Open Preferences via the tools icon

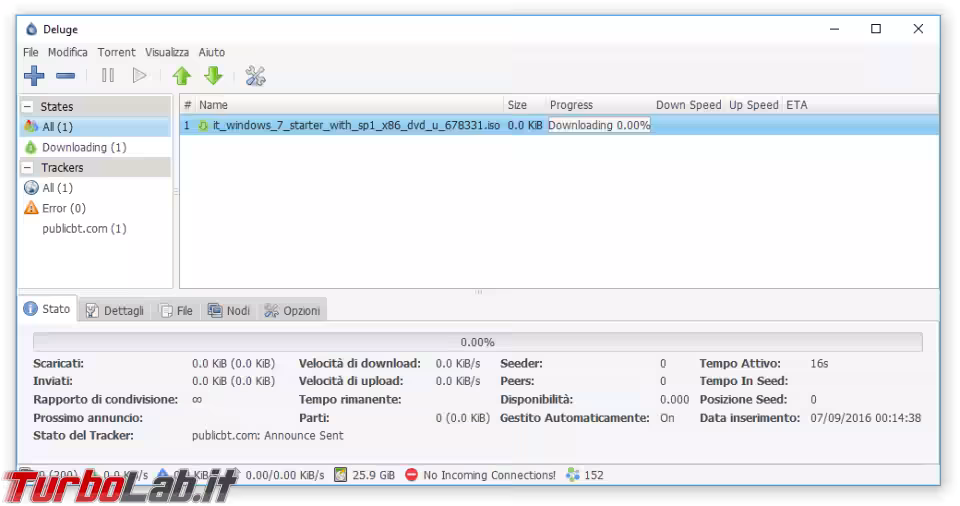pyautogui.click(x=255, y=76)
